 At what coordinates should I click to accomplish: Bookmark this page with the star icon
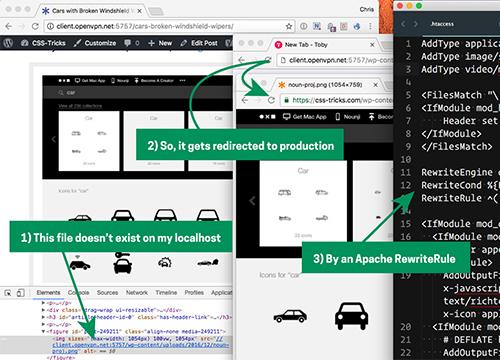pyautogui.click(x=289, y=26)
